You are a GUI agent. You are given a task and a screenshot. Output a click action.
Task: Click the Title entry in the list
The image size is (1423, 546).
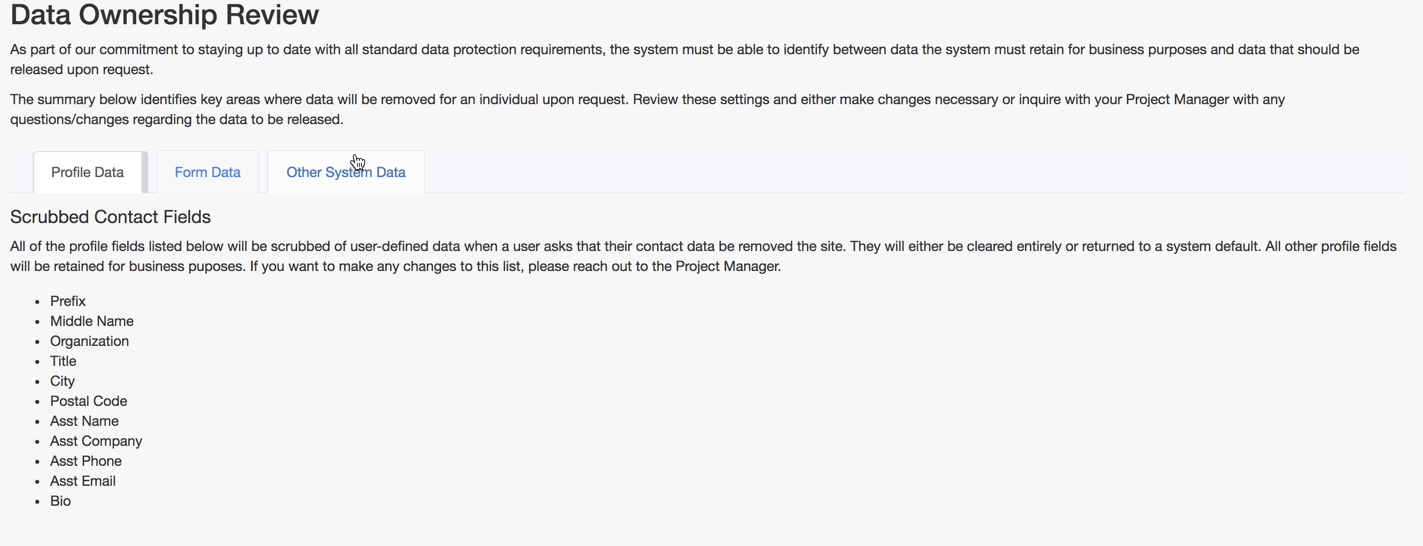point(63,361)
